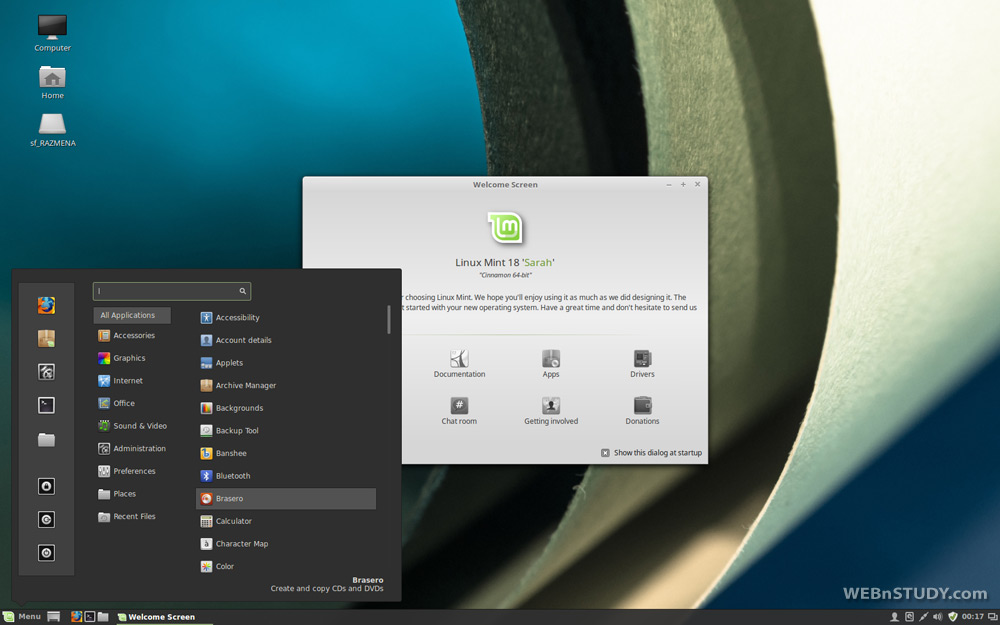Launch Firefox from the panel launcher
This screenshot has width=1000, height=625.
tap(77, 617)
